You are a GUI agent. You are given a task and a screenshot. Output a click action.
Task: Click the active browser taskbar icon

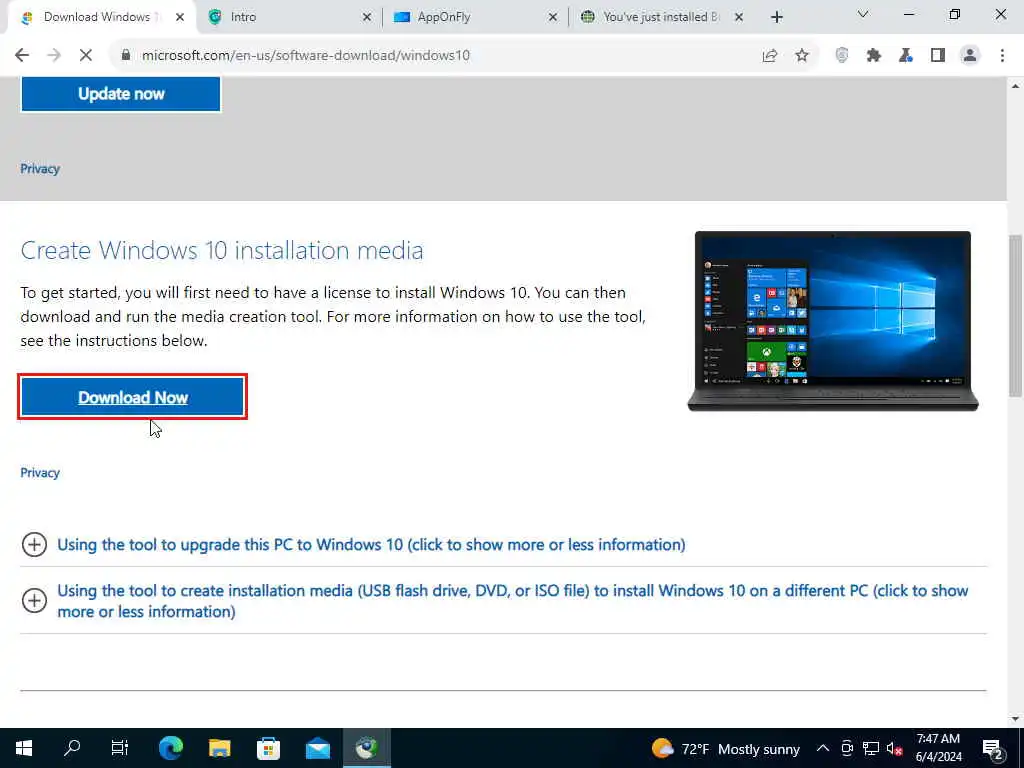(x=366, y=748)
